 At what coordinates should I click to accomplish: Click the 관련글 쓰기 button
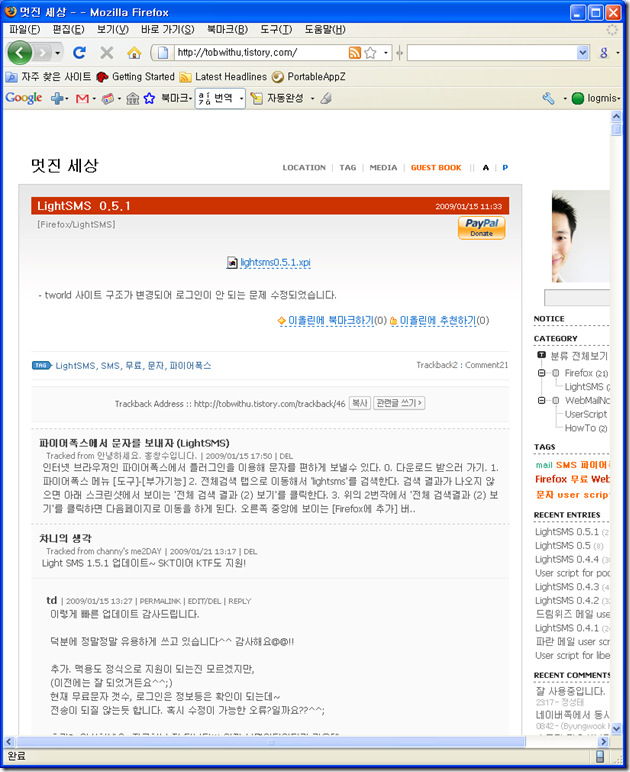pos(399,403)
